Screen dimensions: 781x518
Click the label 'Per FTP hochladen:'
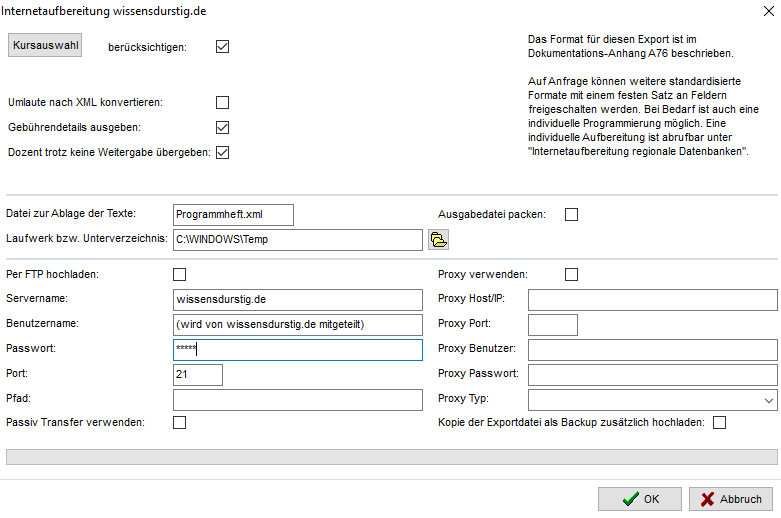click(52, 274)
